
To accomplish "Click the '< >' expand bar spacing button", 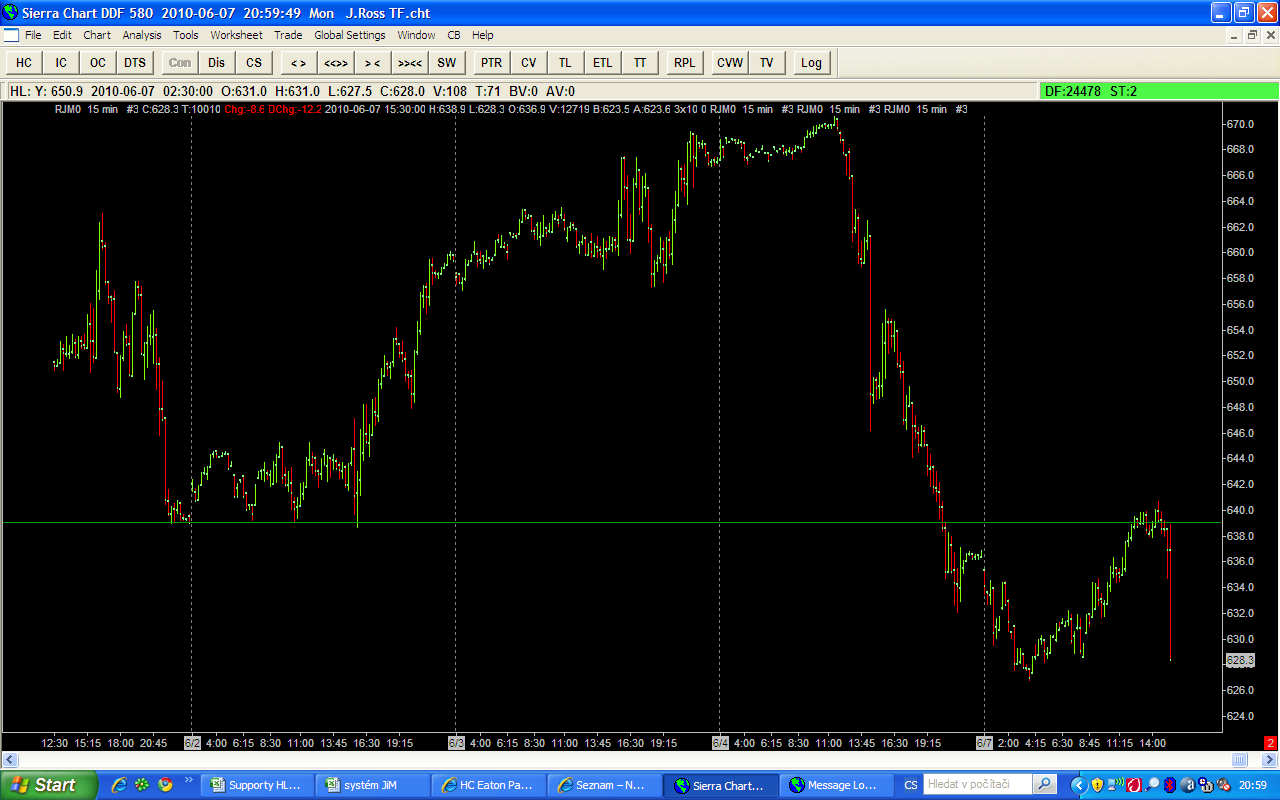I will (x=298, y=62).
